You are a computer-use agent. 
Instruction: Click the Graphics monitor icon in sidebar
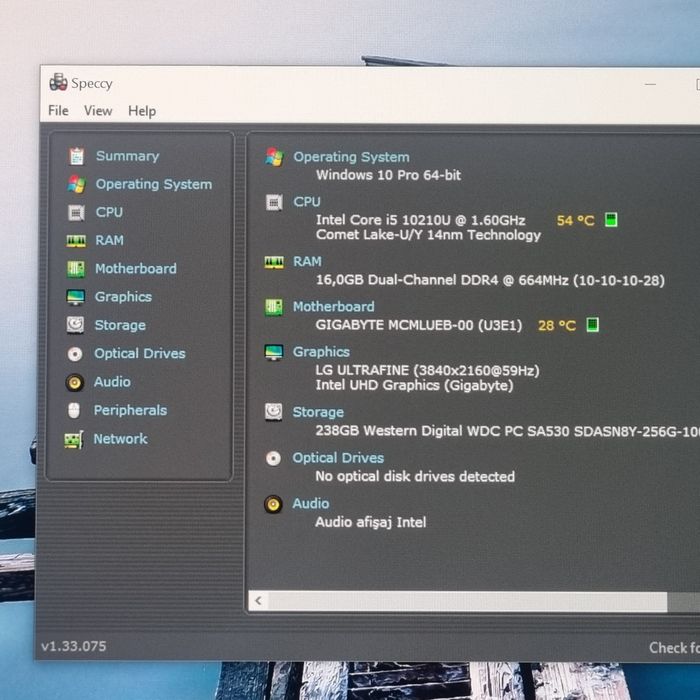(75, 297)
